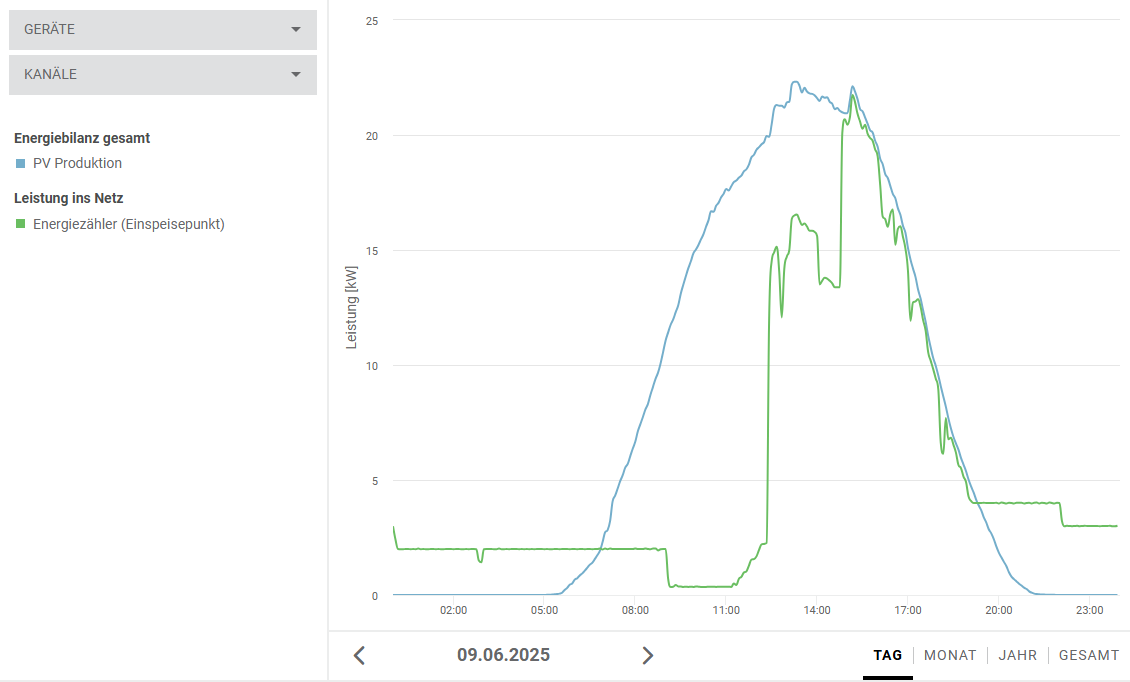Click the green Energiezähler legend square
1130x682 pixels.
pyautogui.click(x=20, y=224)
